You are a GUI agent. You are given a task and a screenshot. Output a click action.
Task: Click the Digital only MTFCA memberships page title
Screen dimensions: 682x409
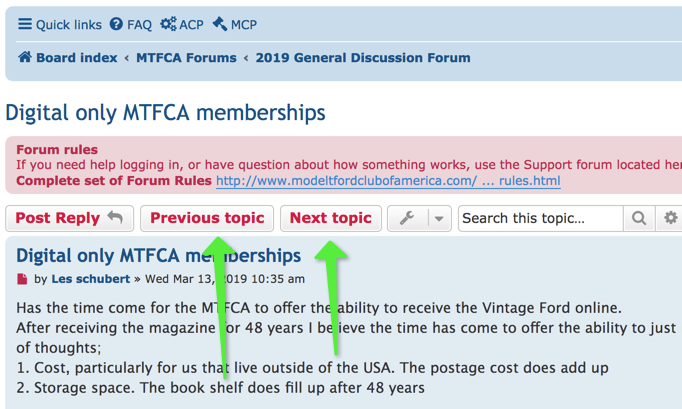pos(165,112)
